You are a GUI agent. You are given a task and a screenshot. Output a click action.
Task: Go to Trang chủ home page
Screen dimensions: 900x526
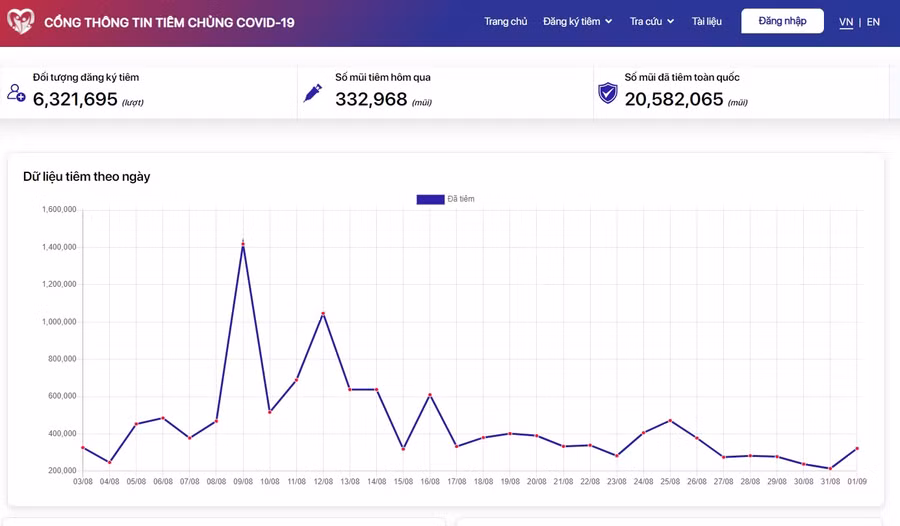pos(505,21)
